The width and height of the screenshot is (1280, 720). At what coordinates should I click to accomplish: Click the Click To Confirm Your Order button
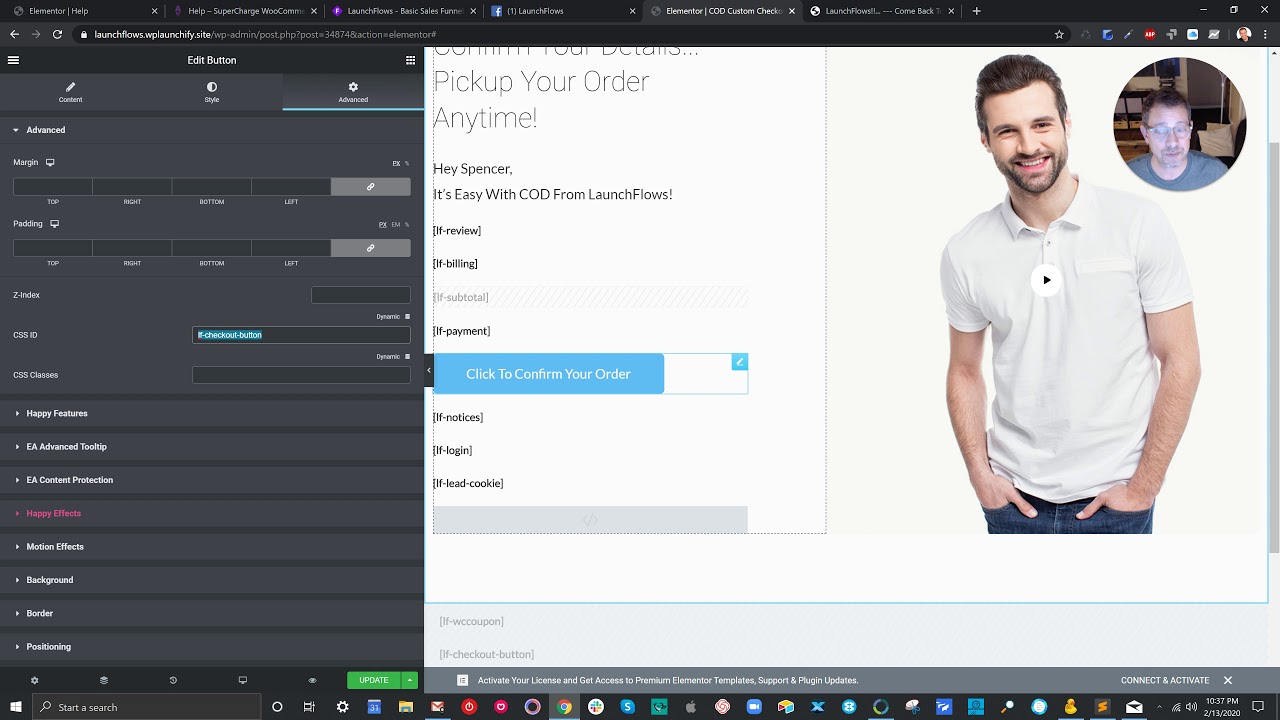click(548, 374)
